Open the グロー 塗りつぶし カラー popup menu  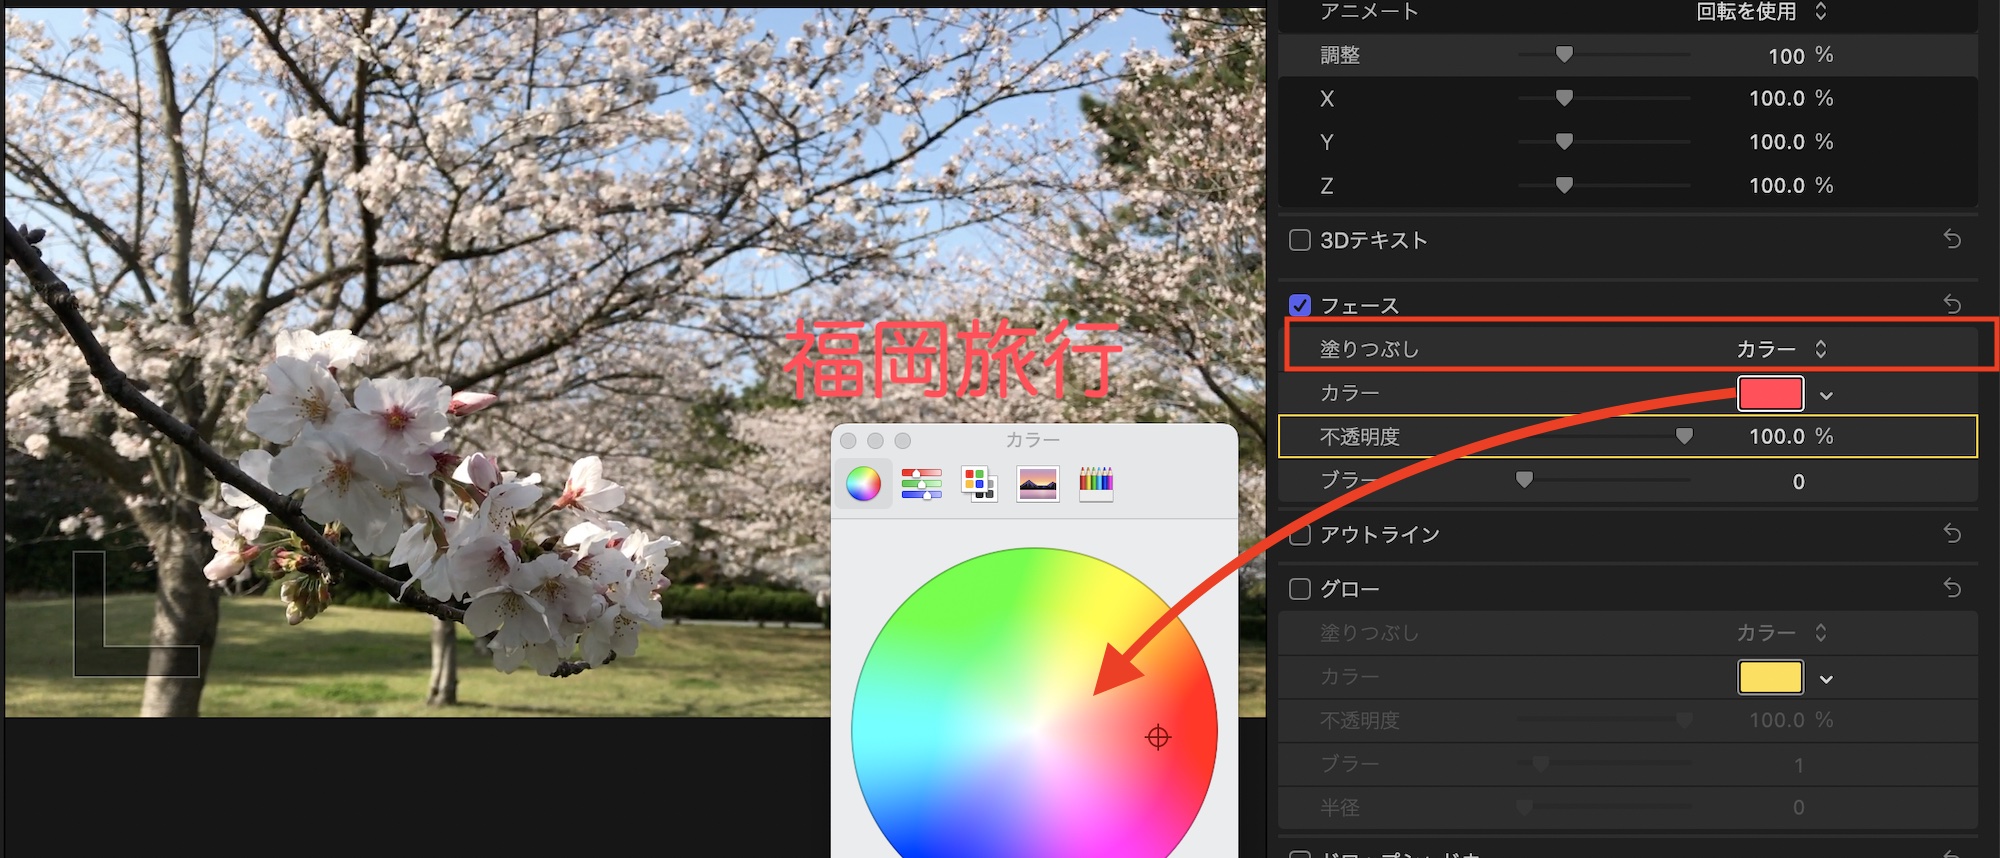(1782, 633)
